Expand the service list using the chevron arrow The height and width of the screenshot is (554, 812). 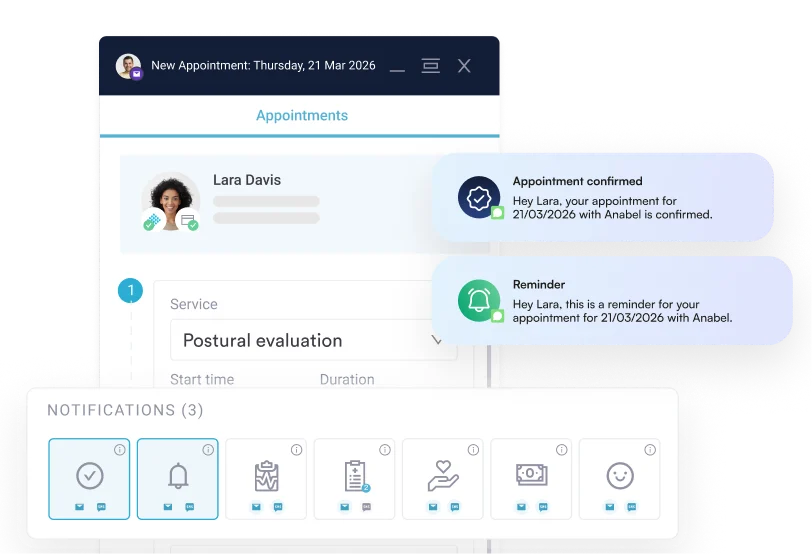coord(437,340)
